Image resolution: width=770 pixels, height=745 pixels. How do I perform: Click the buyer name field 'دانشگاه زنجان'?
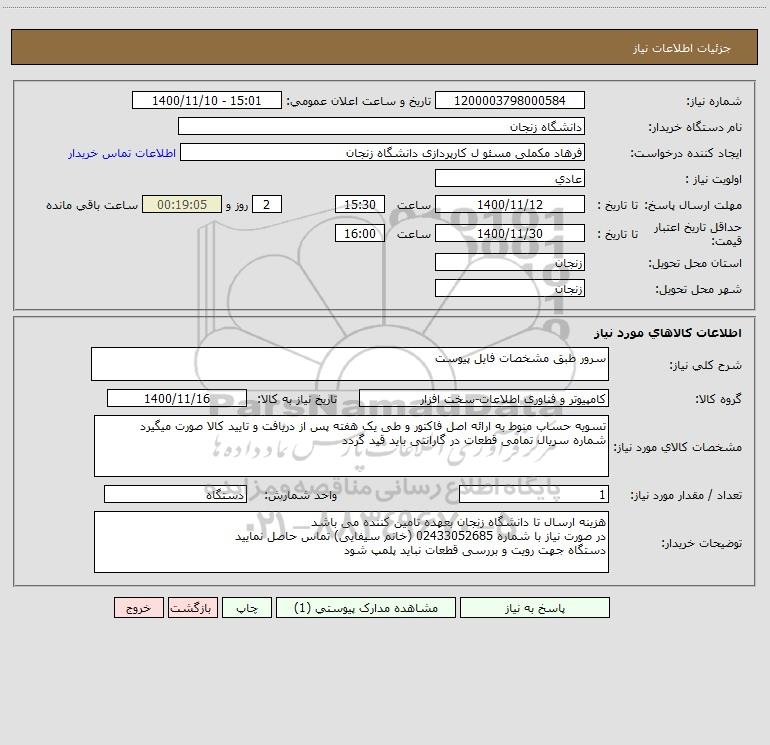click(381, 126)
